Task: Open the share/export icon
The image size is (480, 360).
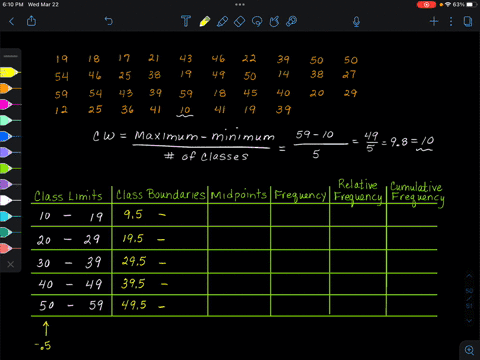Action: point(31,21)
